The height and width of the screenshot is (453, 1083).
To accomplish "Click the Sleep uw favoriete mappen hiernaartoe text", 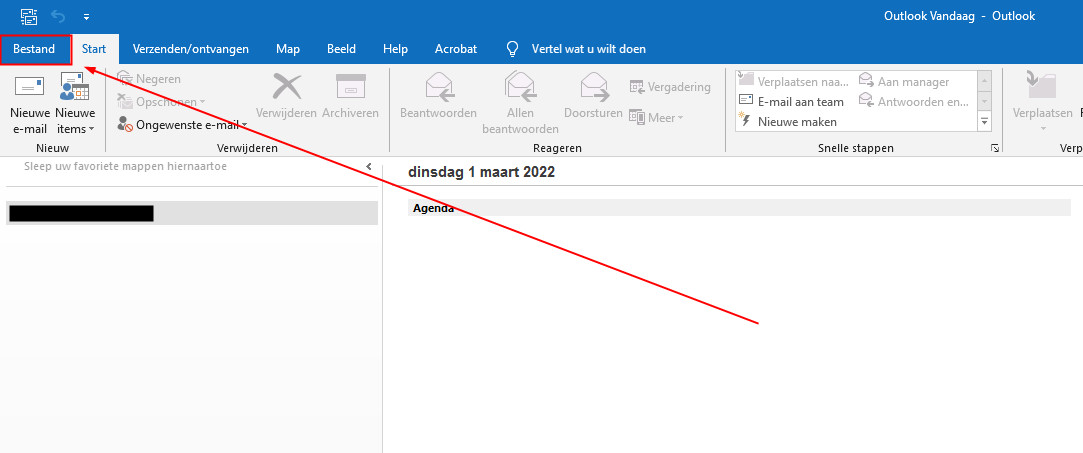I will (x=125, y=166).
